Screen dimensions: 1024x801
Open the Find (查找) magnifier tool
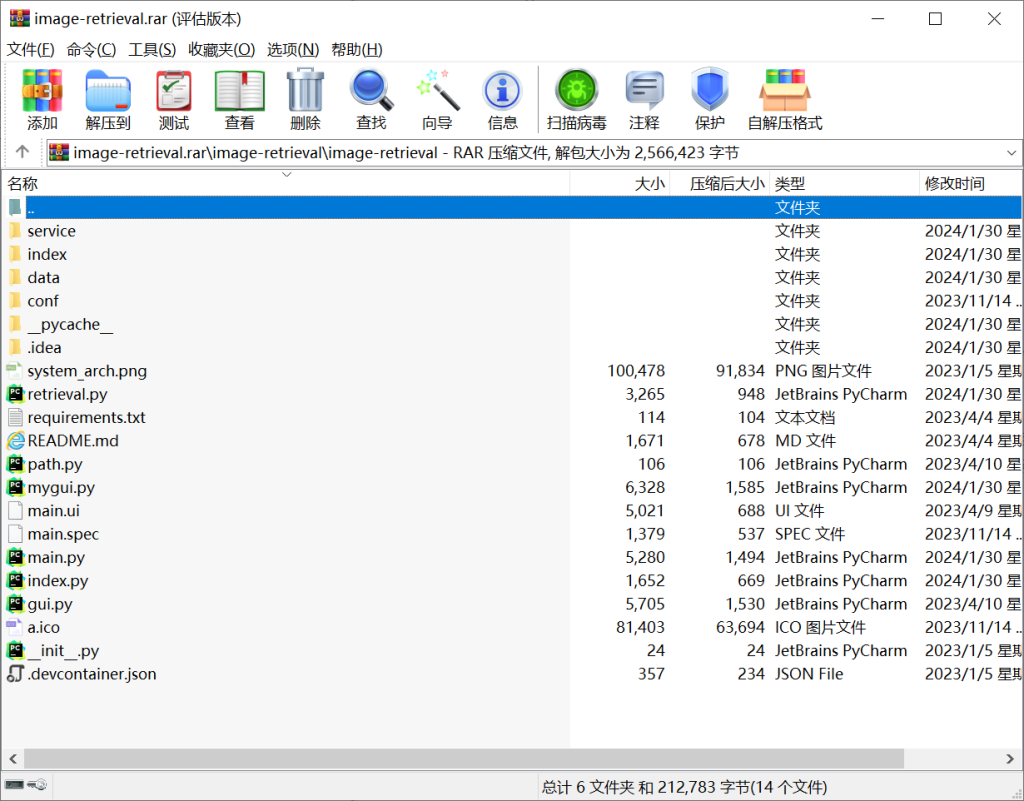coord(371,100)
